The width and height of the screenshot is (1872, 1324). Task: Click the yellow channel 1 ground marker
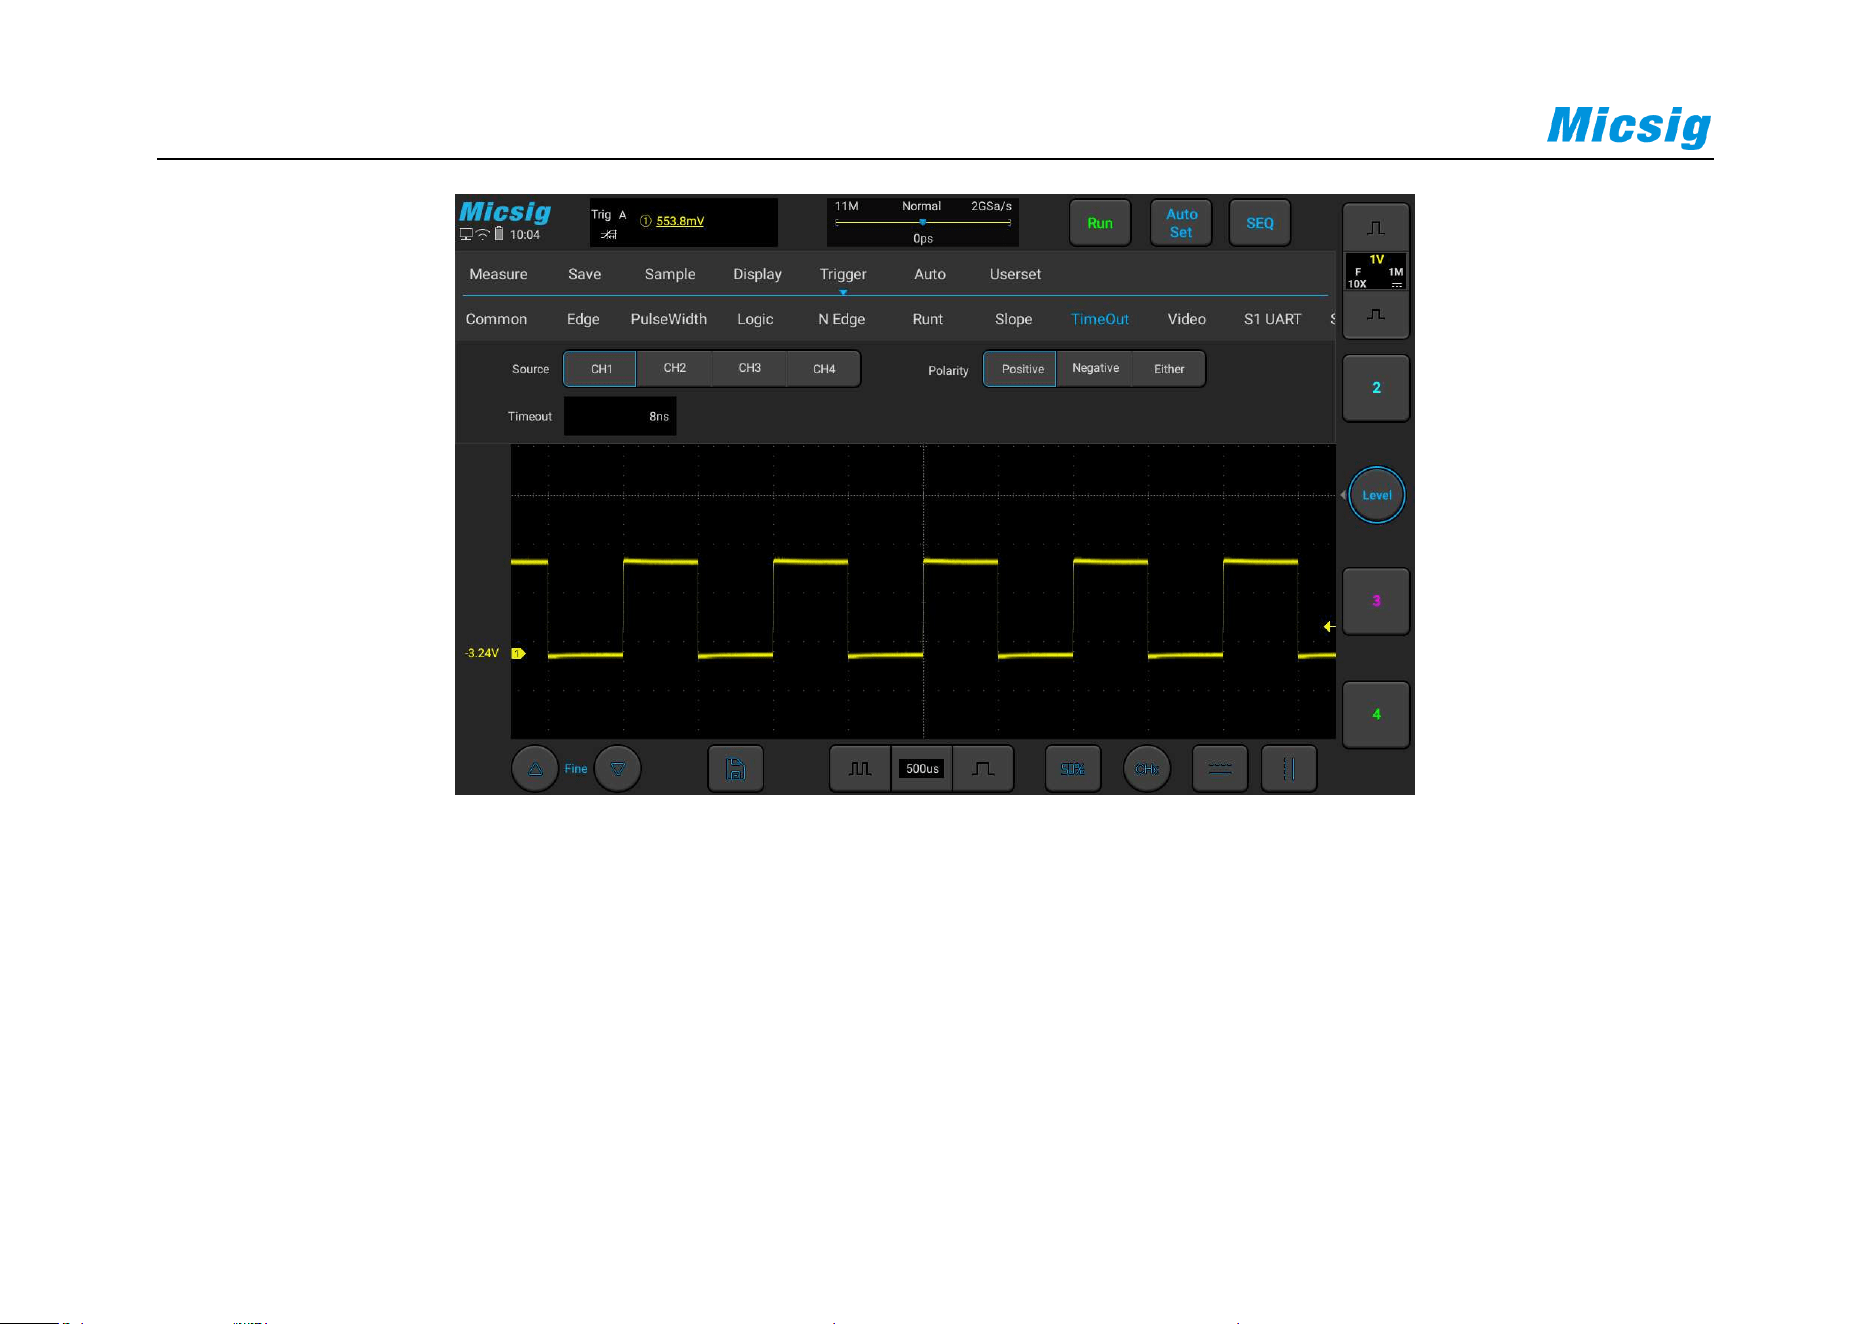[x=518, y=653]
